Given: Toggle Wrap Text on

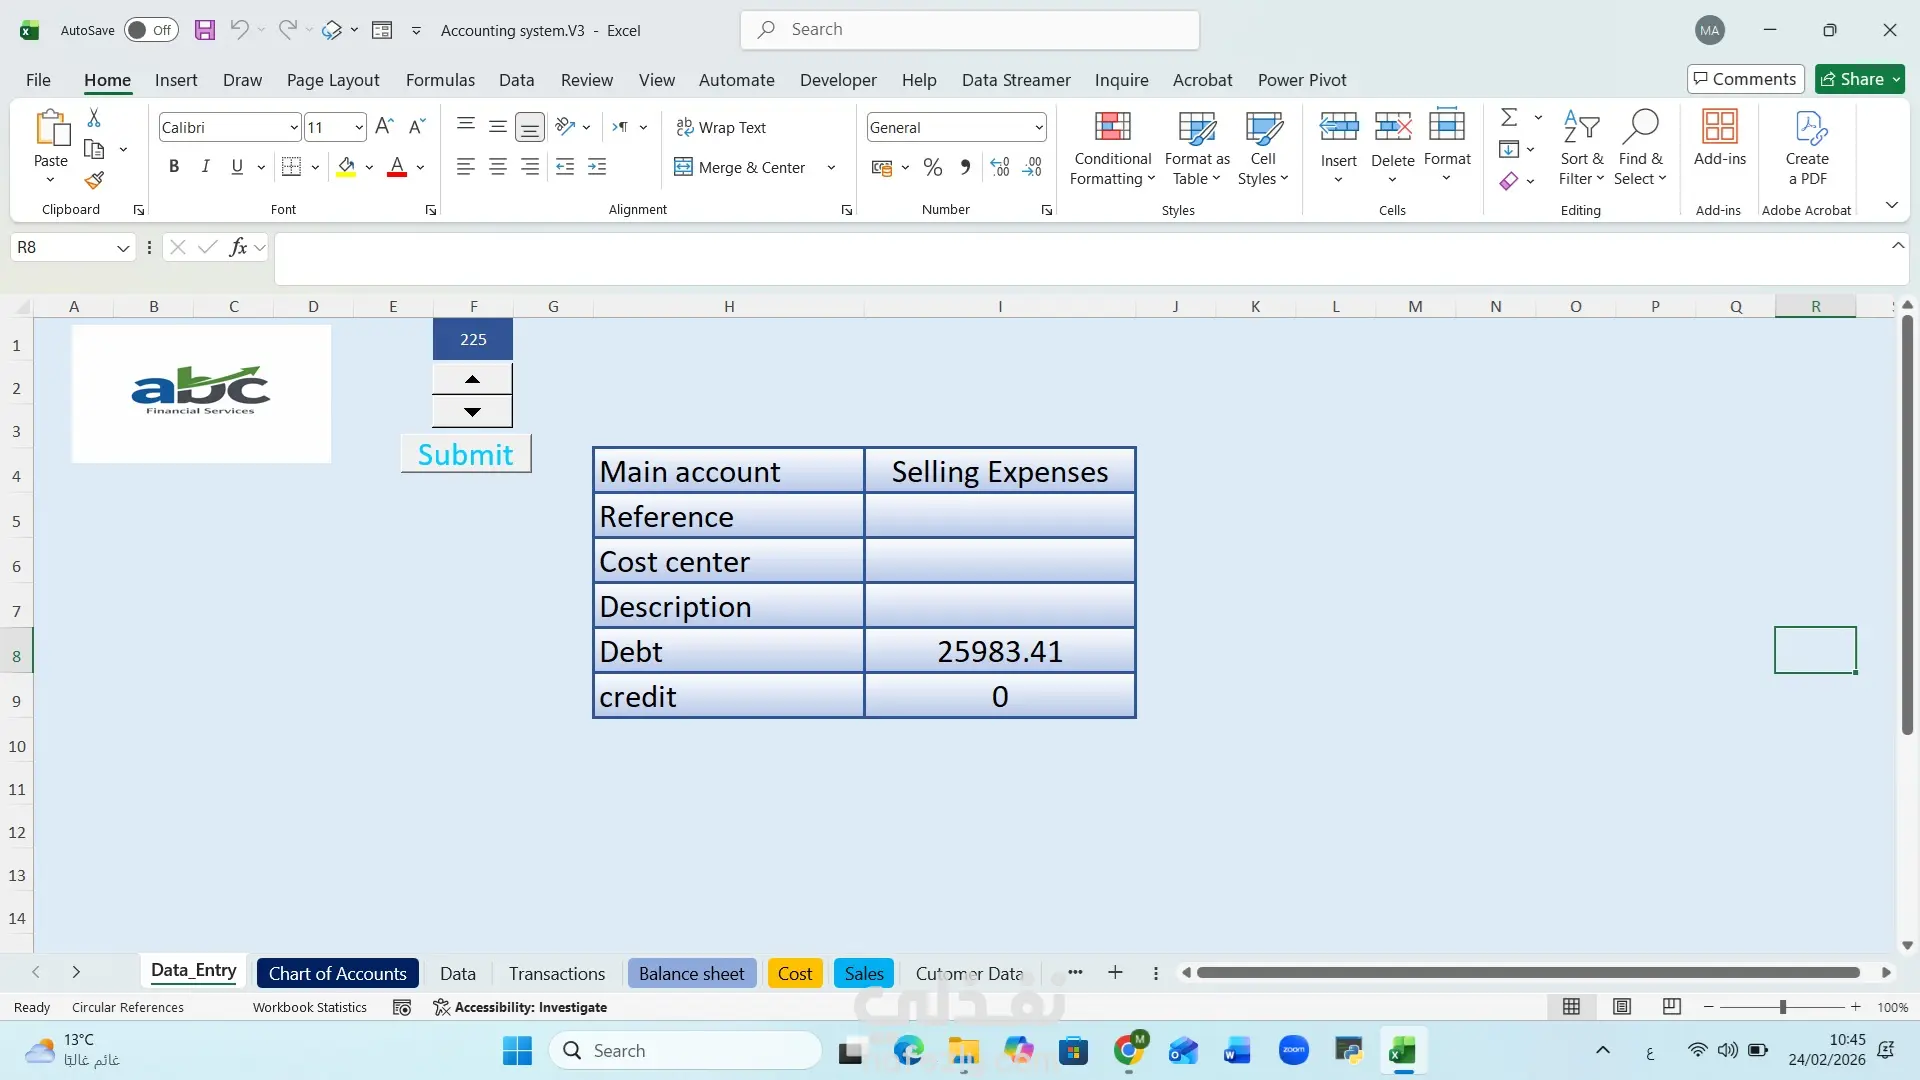Looking at the screenshot, I should pos(720,127).
